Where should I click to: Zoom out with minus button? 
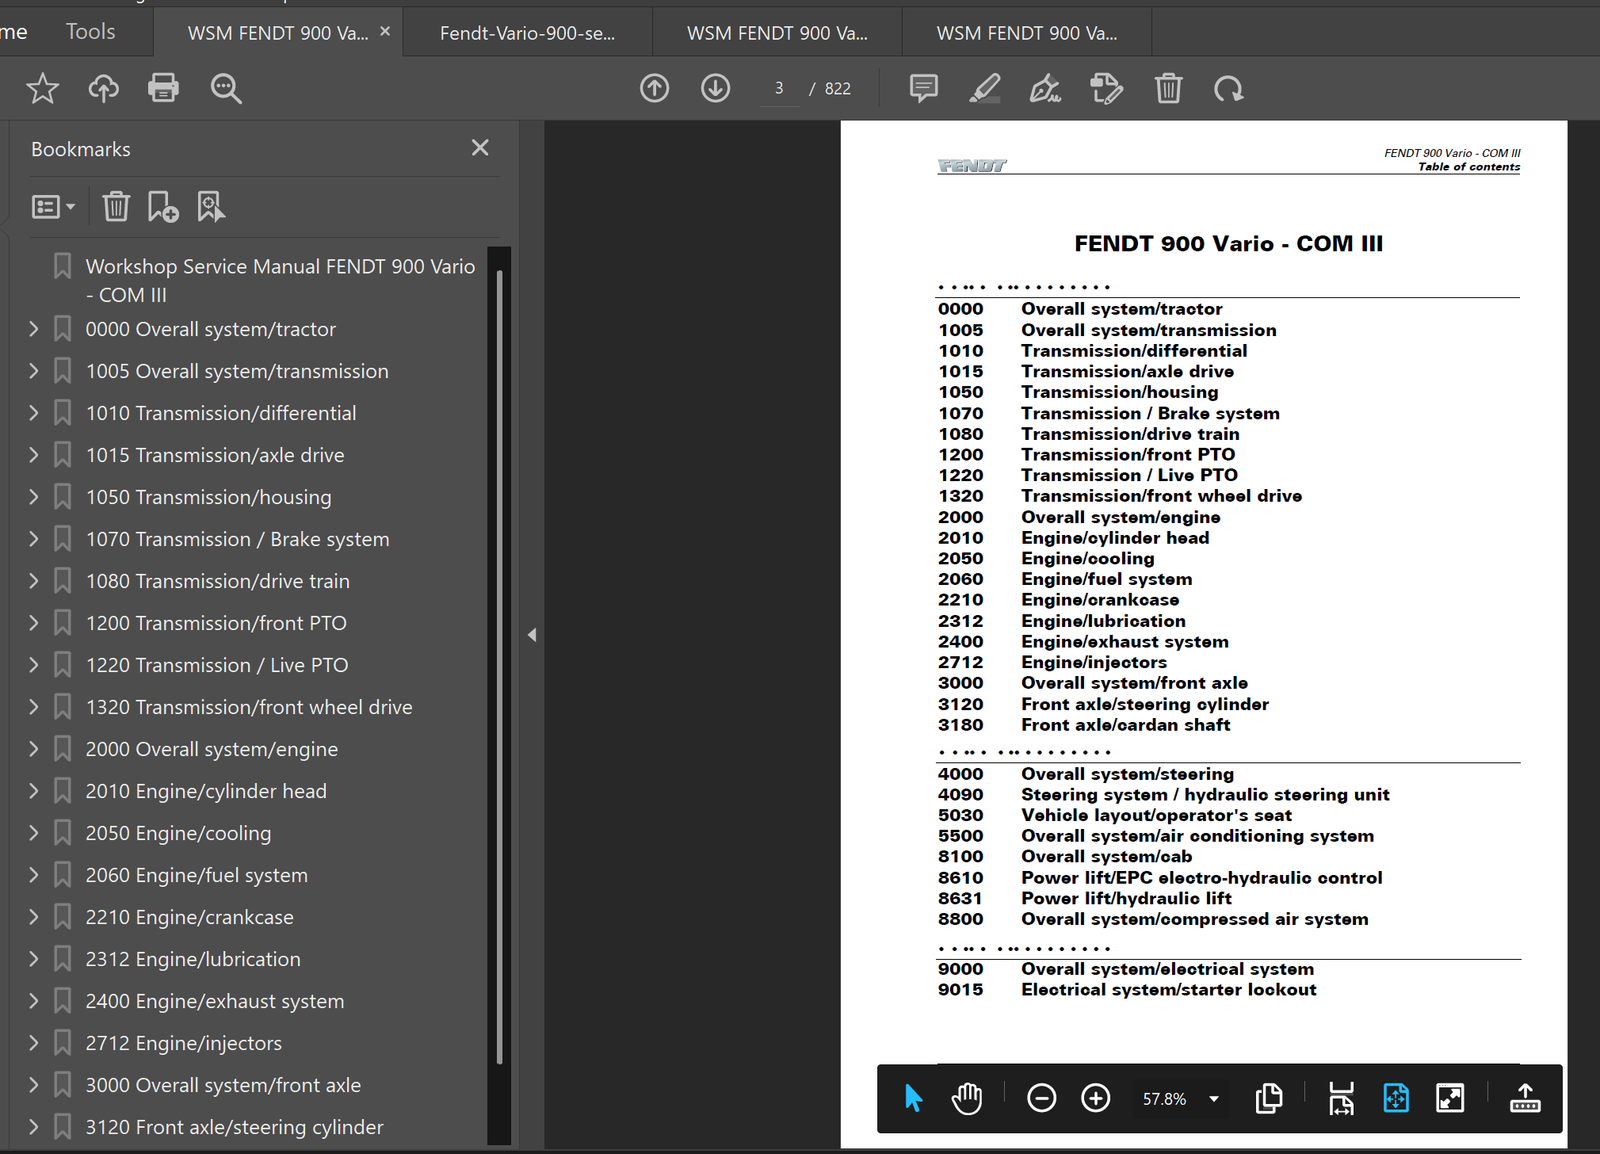tap(1041, 1098)
